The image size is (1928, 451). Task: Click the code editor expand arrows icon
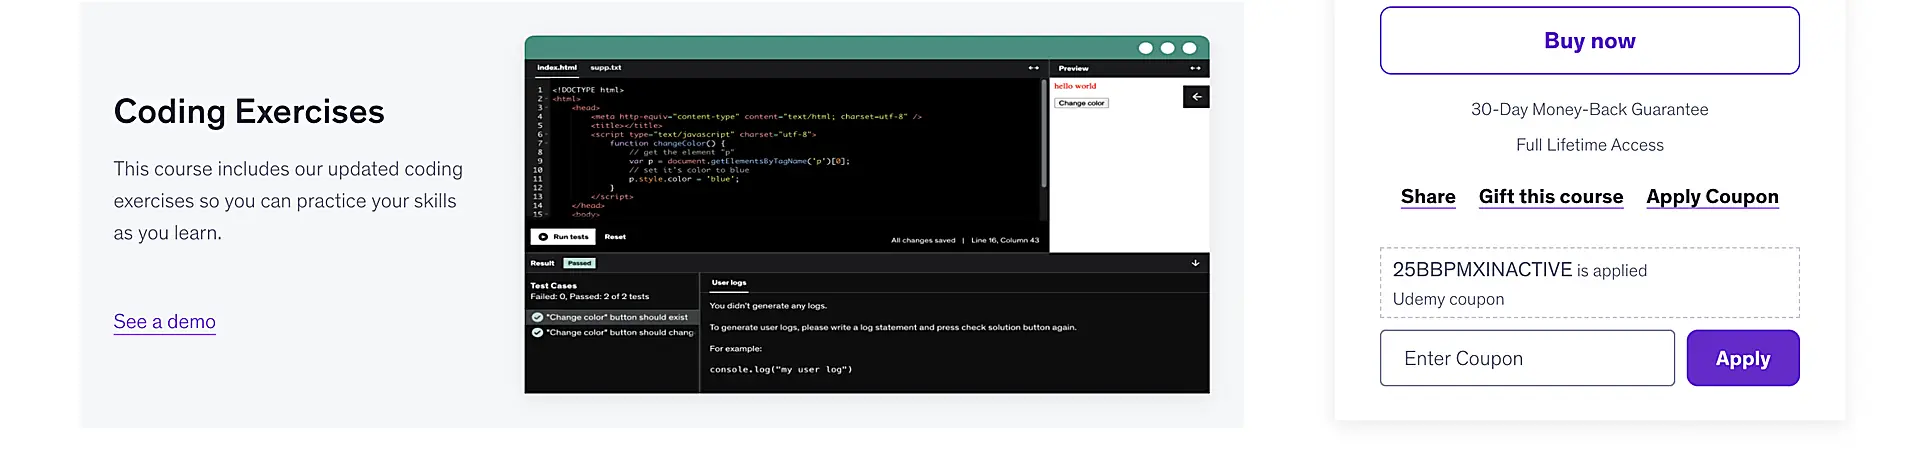1033,68
